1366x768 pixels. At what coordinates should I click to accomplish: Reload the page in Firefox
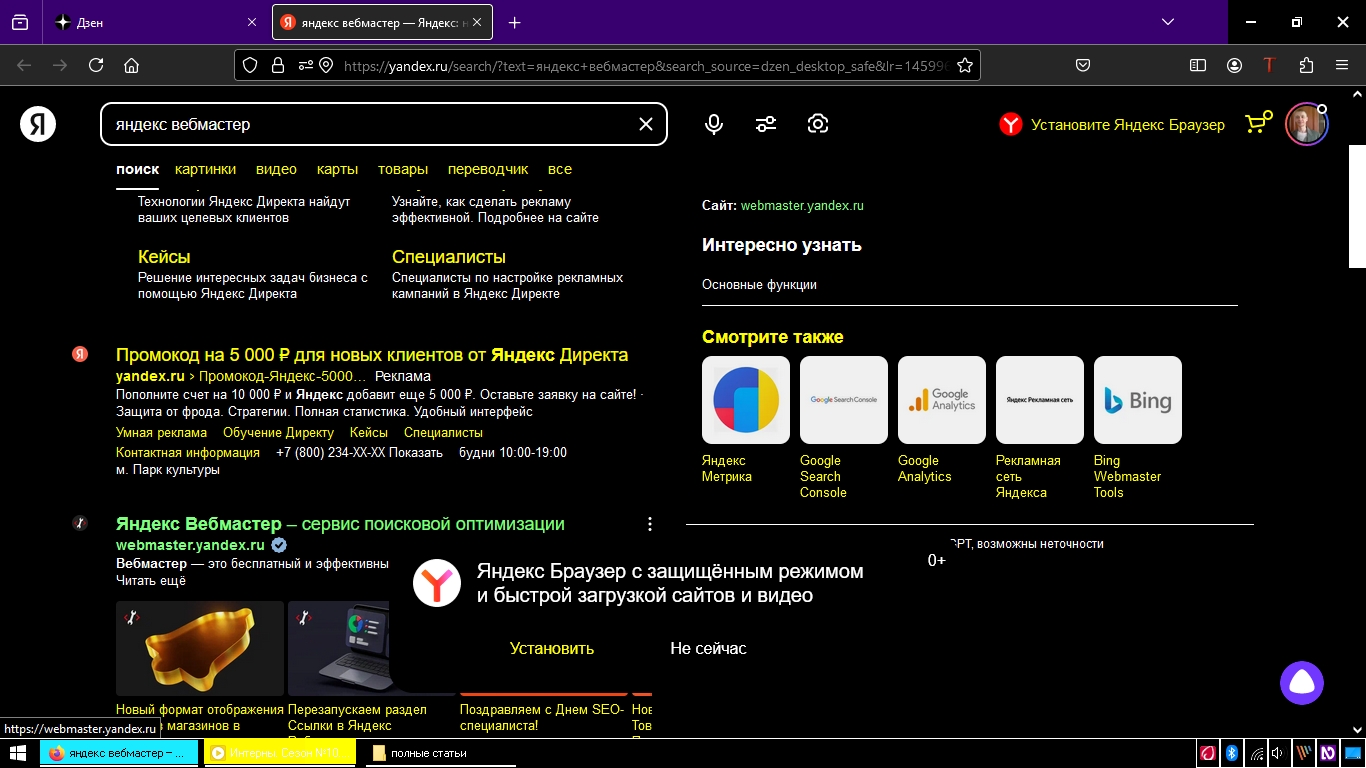[x=96, y=65]
